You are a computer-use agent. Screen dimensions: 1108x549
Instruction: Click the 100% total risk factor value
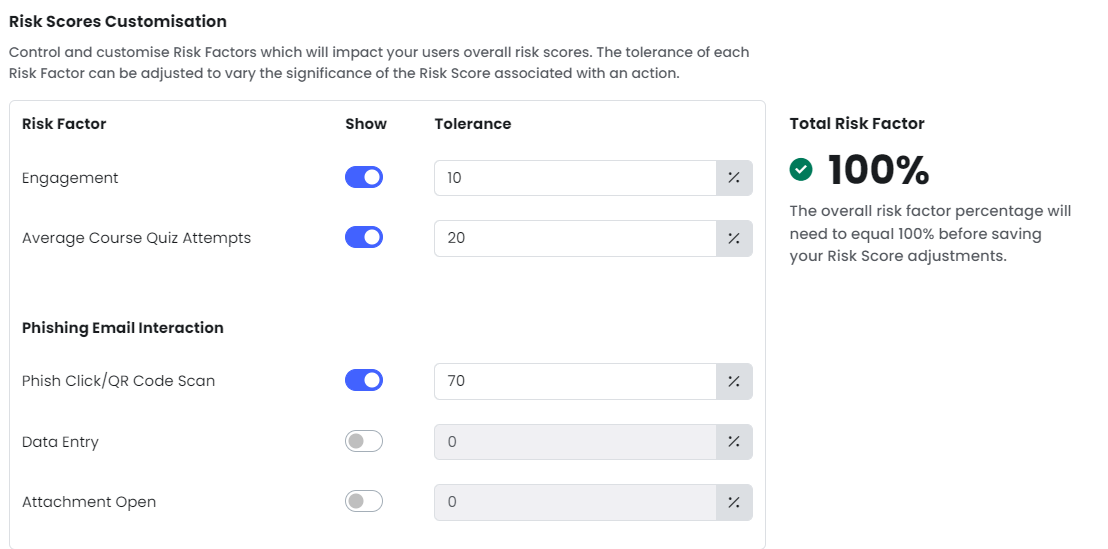(x=878, y=170)
